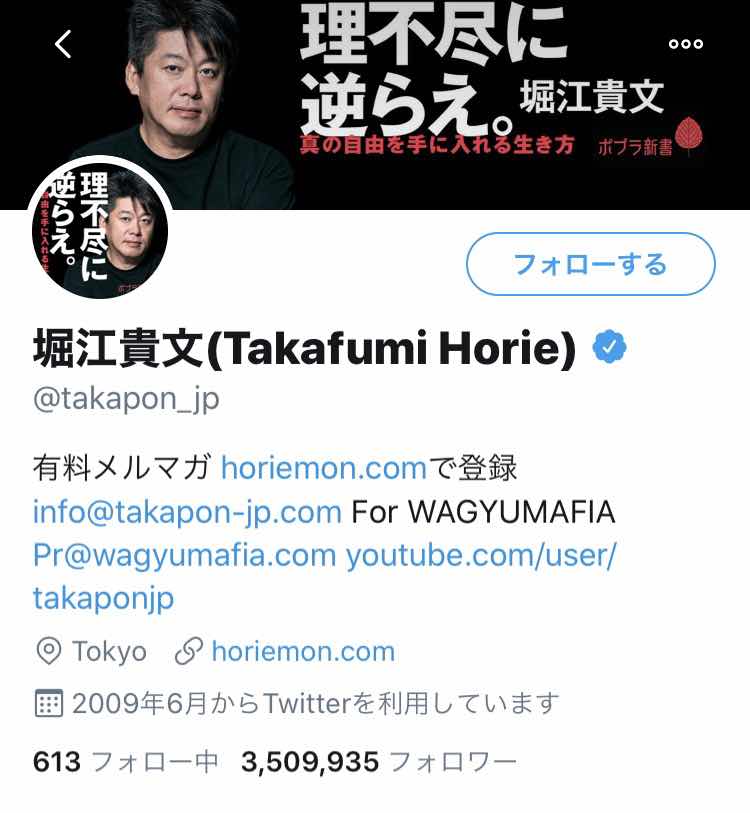View the 3,509,935 フォロワー followers list
The height and width of the screenshot is (813, 750).
pyautogui.click(x=379, y=762)
